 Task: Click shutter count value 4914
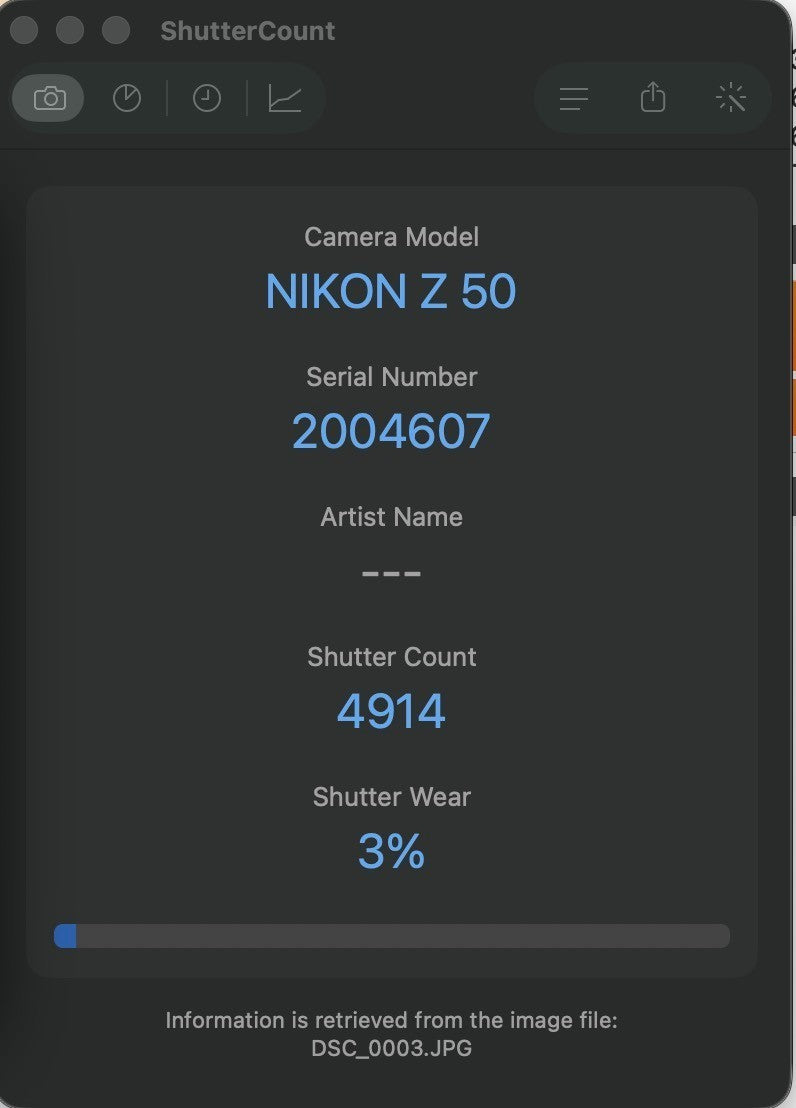[x=391, y=711]
